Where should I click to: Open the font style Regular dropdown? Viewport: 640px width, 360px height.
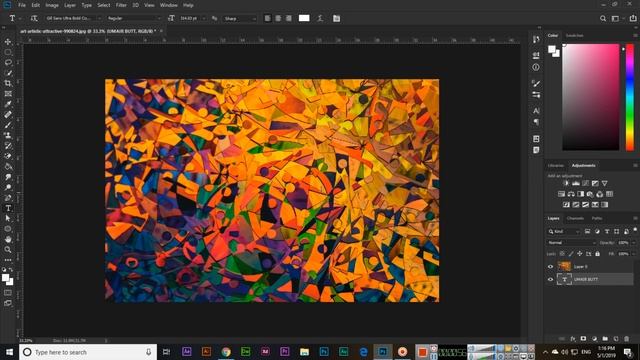point(134,18)
